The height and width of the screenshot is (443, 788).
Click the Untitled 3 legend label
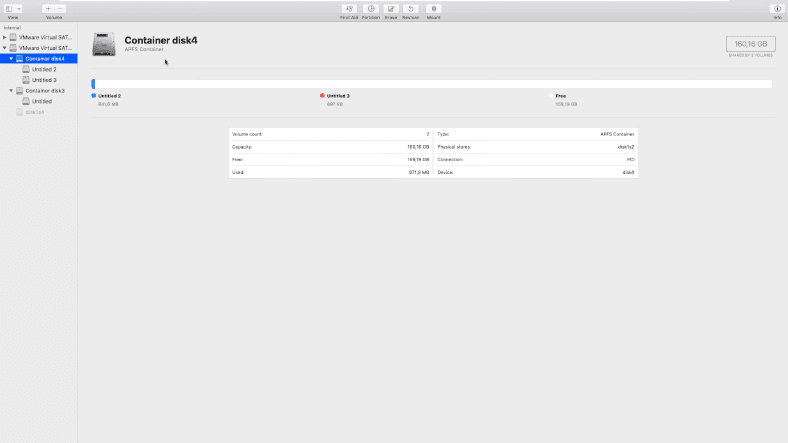tap(338, 96)
